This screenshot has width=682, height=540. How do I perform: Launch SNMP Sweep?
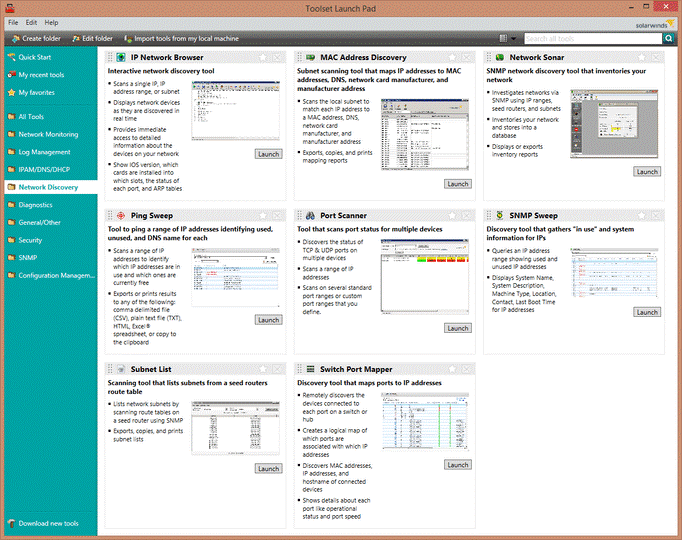(x=647, y=312)
